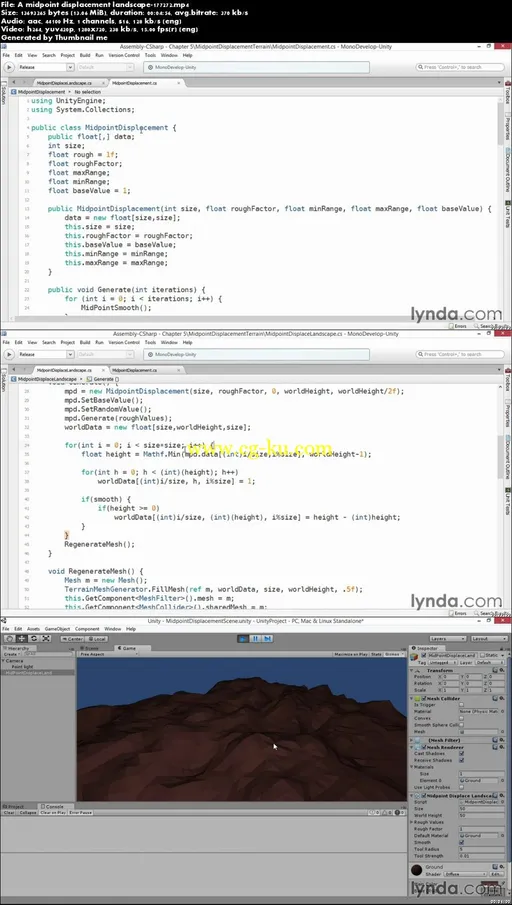Toggle Center pivot button in Unity toolbar
Viewport: 512px width, 905px height.
point(73,639)
